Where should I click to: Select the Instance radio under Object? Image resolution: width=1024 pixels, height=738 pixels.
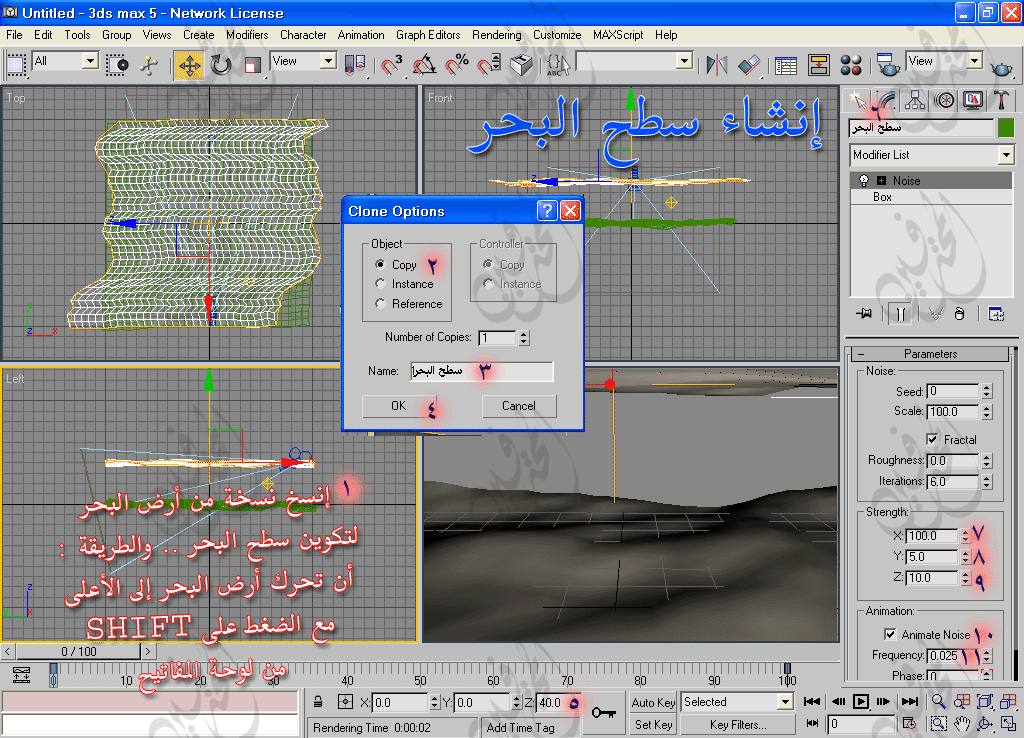coord(380,284)
